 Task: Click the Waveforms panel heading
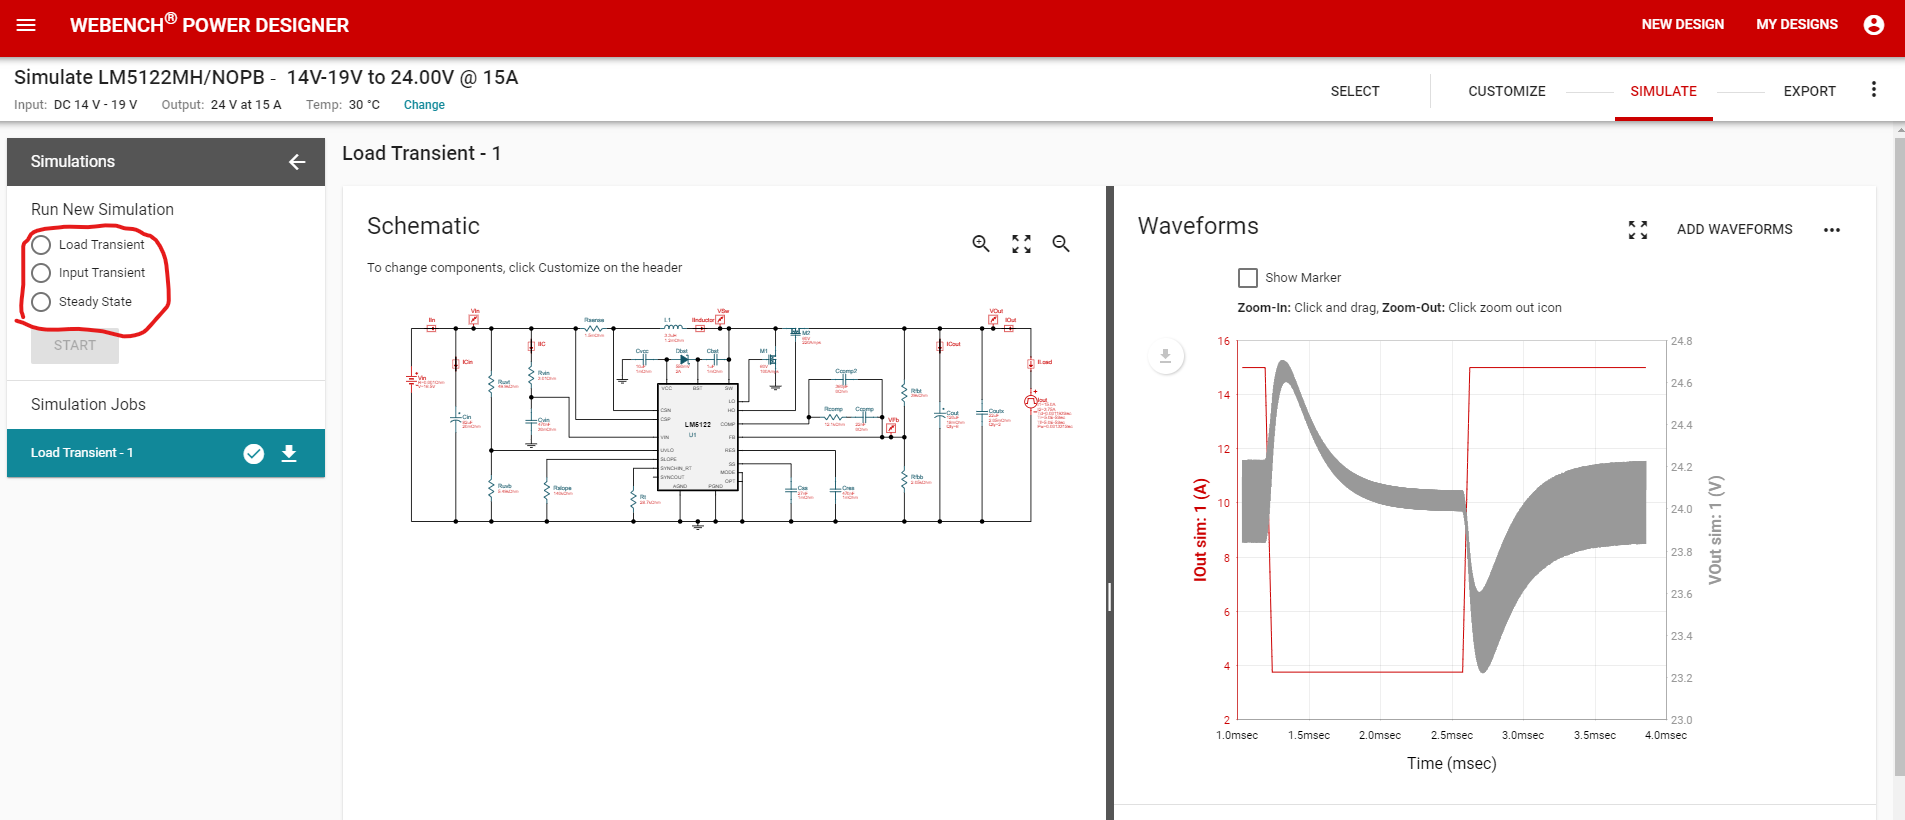[1198, 227]
